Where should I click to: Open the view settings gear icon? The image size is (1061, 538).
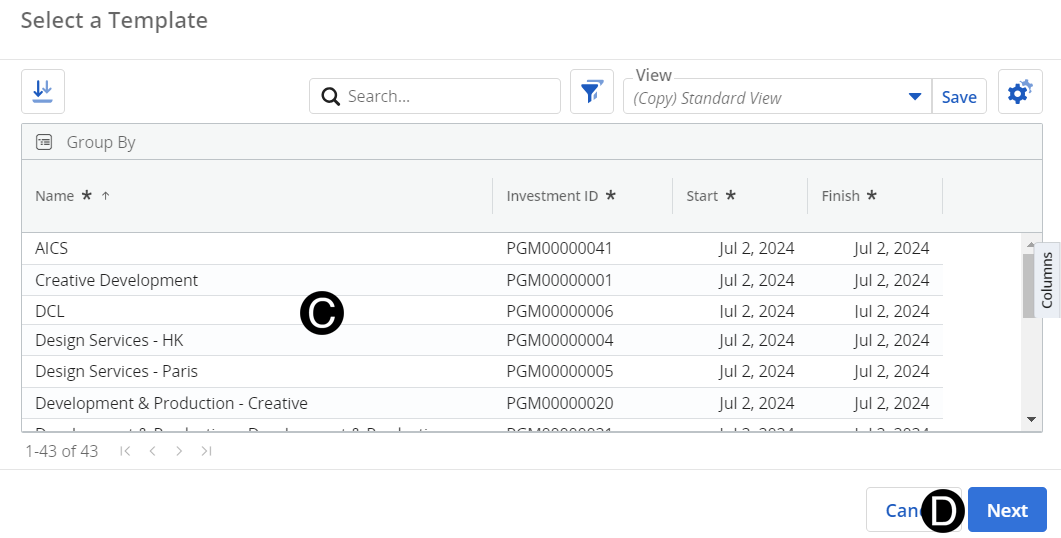point(1019,93)
